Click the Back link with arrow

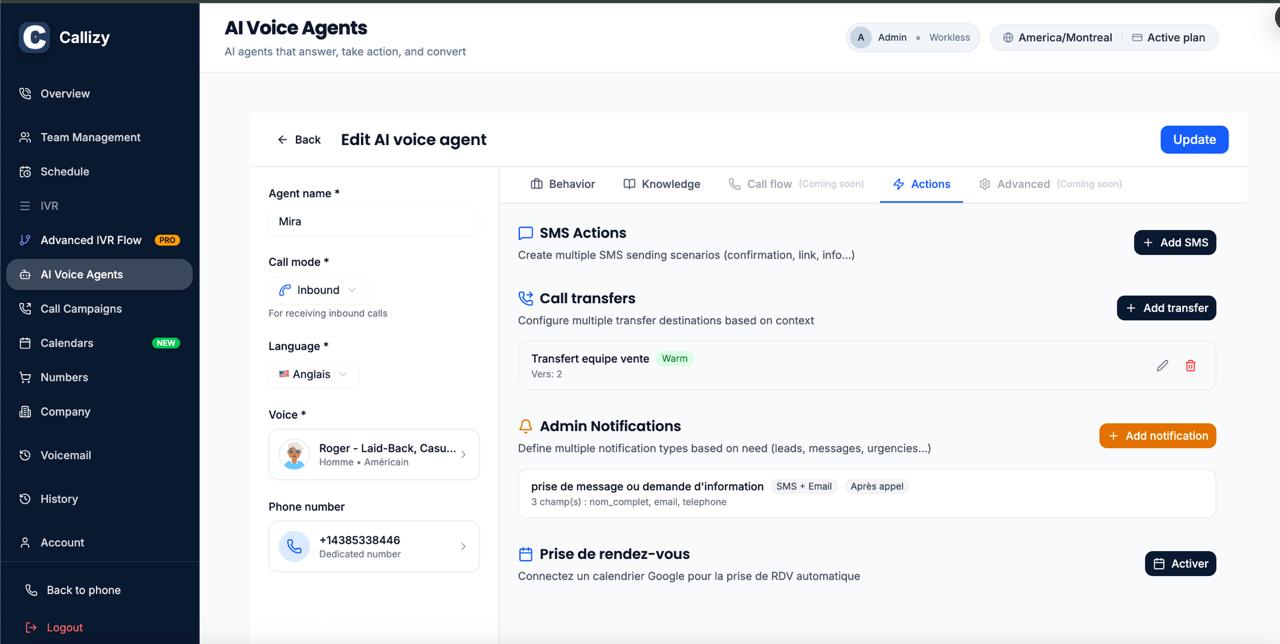click(x=299, y=140)
